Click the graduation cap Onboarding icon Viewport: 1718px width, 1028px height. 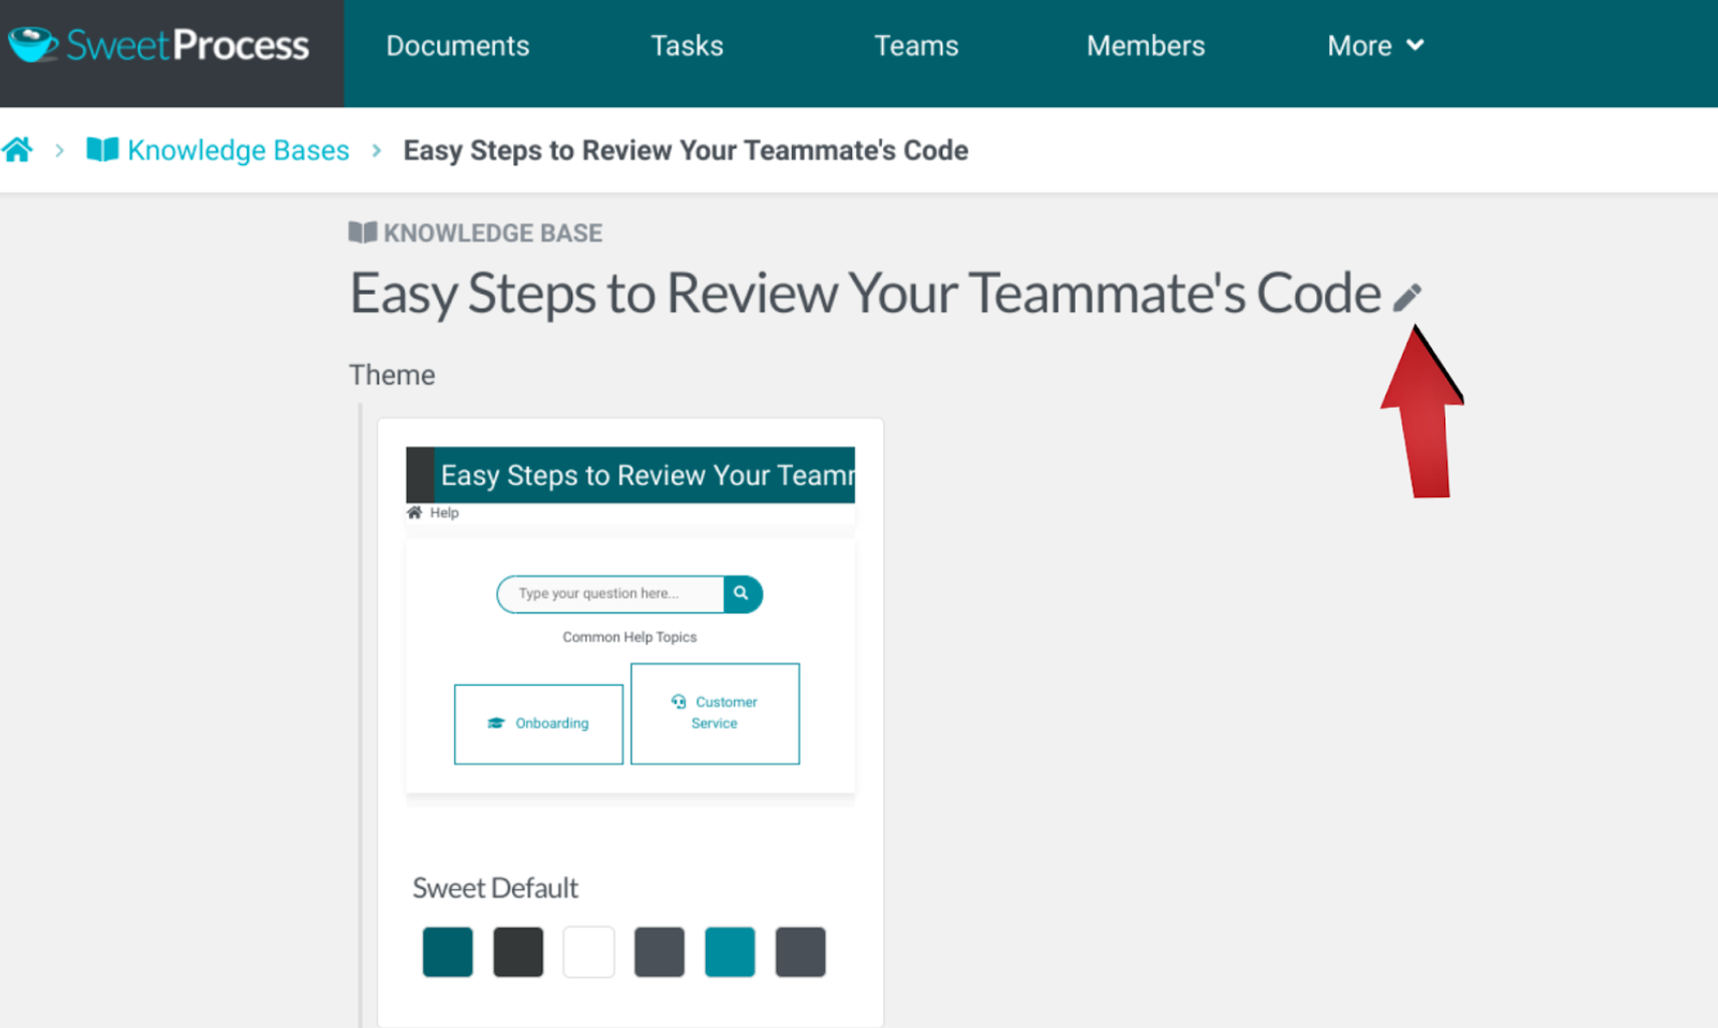[496, 723]
